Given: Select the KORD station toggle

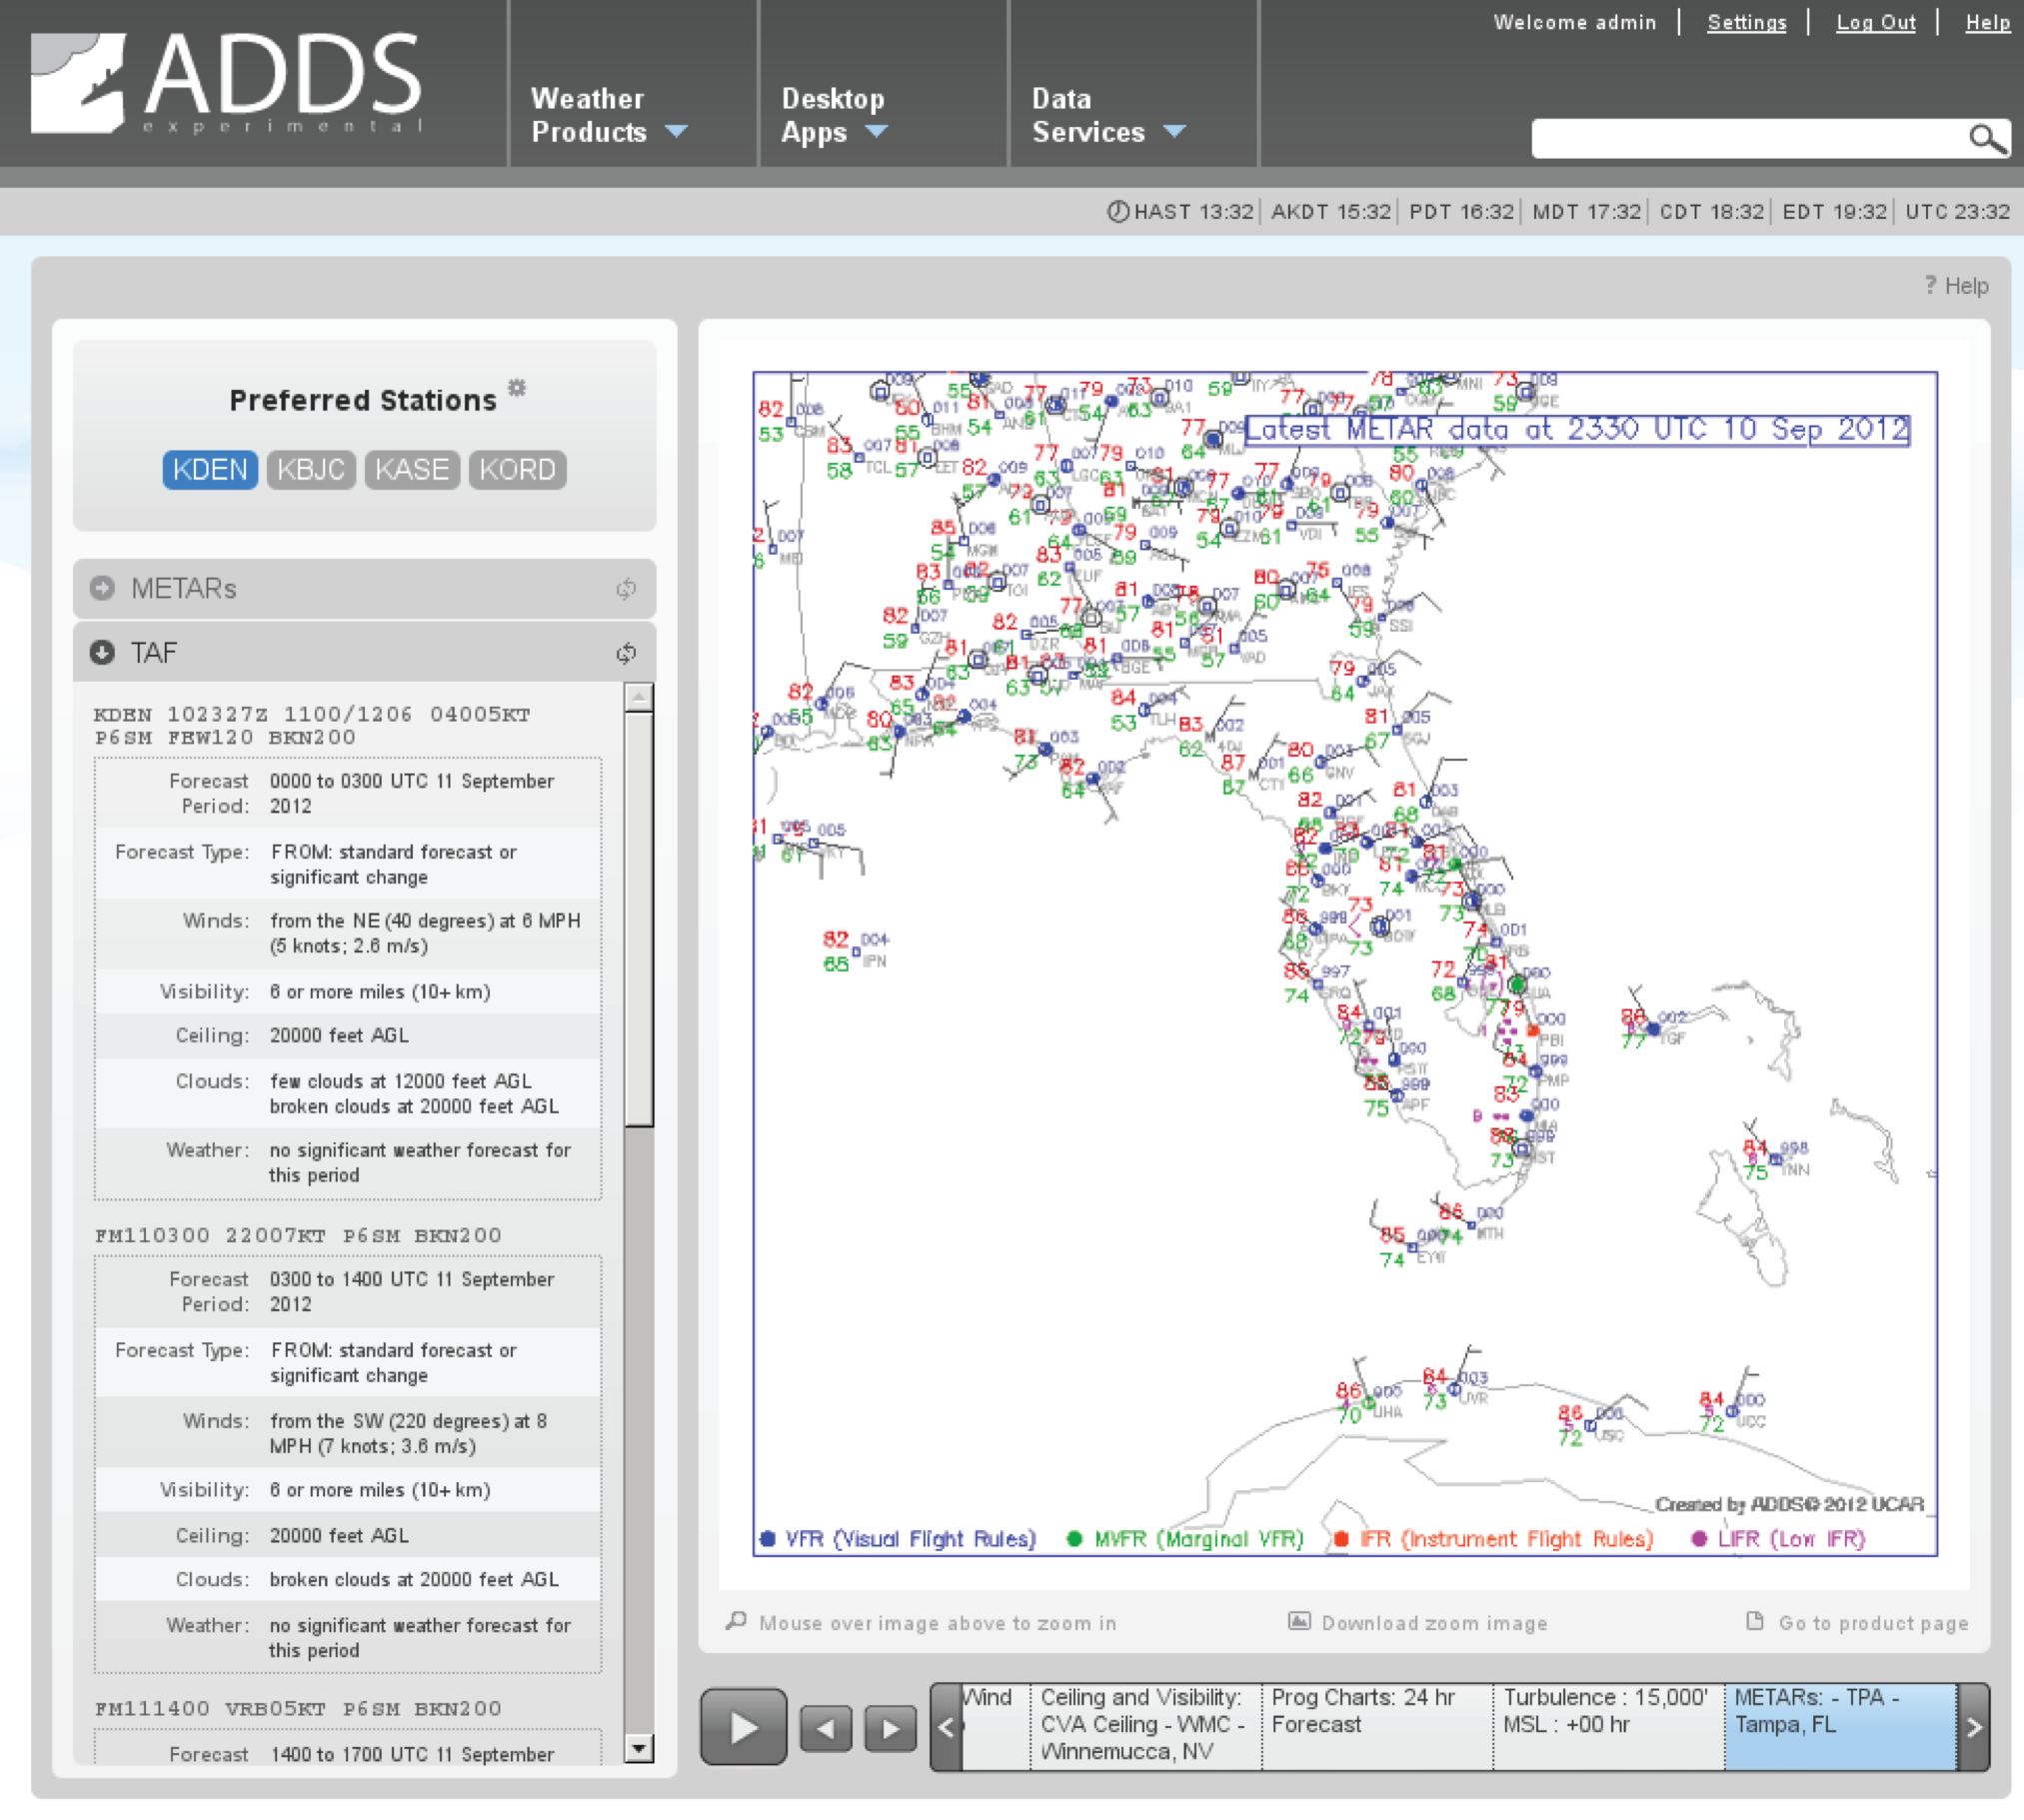Looking at the screenshot, I should tap(517, 469).
